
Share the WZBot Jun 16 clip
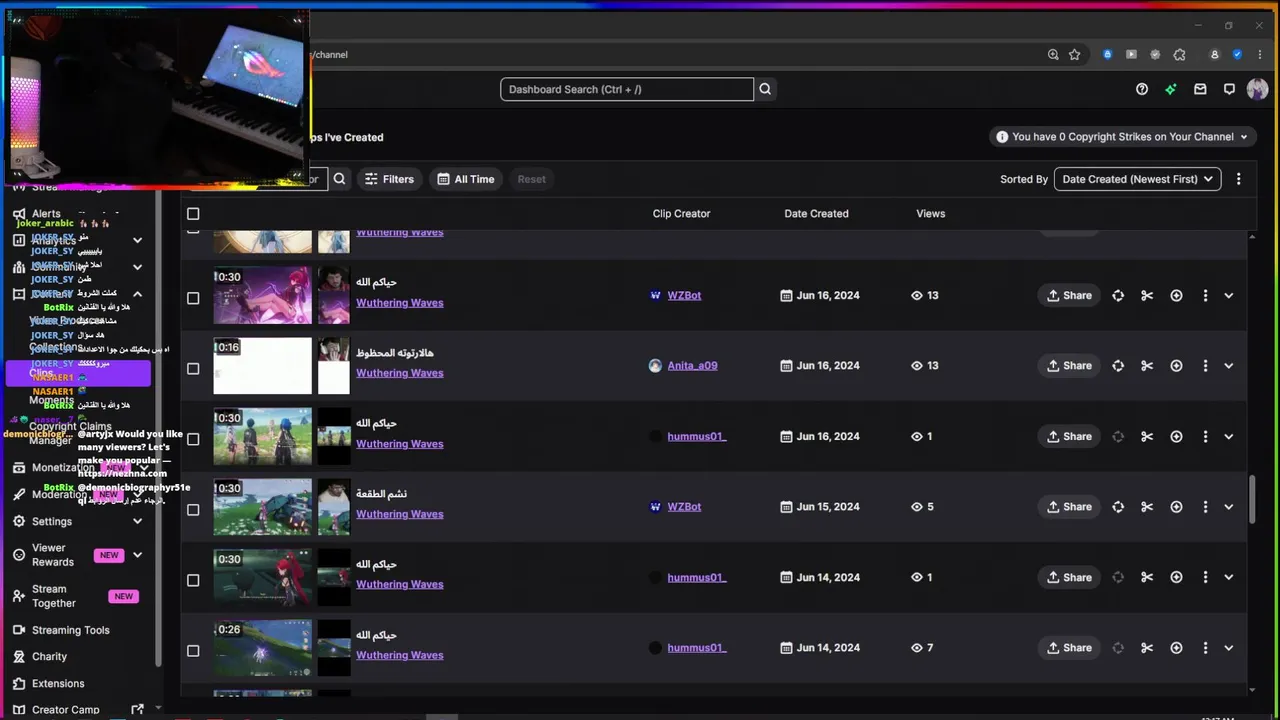[1069, 295]
